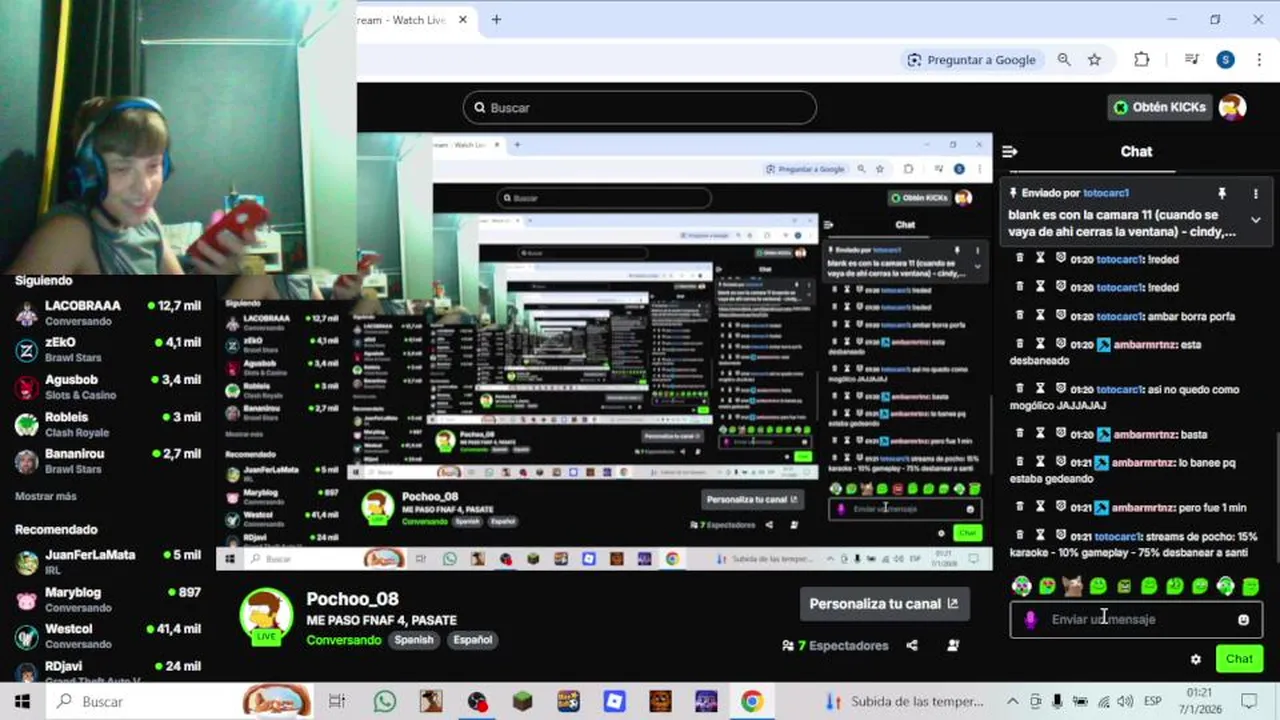Open ambarmrtnz profile from the 'basta' message
Viewport: 1280px width, 720px height.
click(x=1144, y=435)
